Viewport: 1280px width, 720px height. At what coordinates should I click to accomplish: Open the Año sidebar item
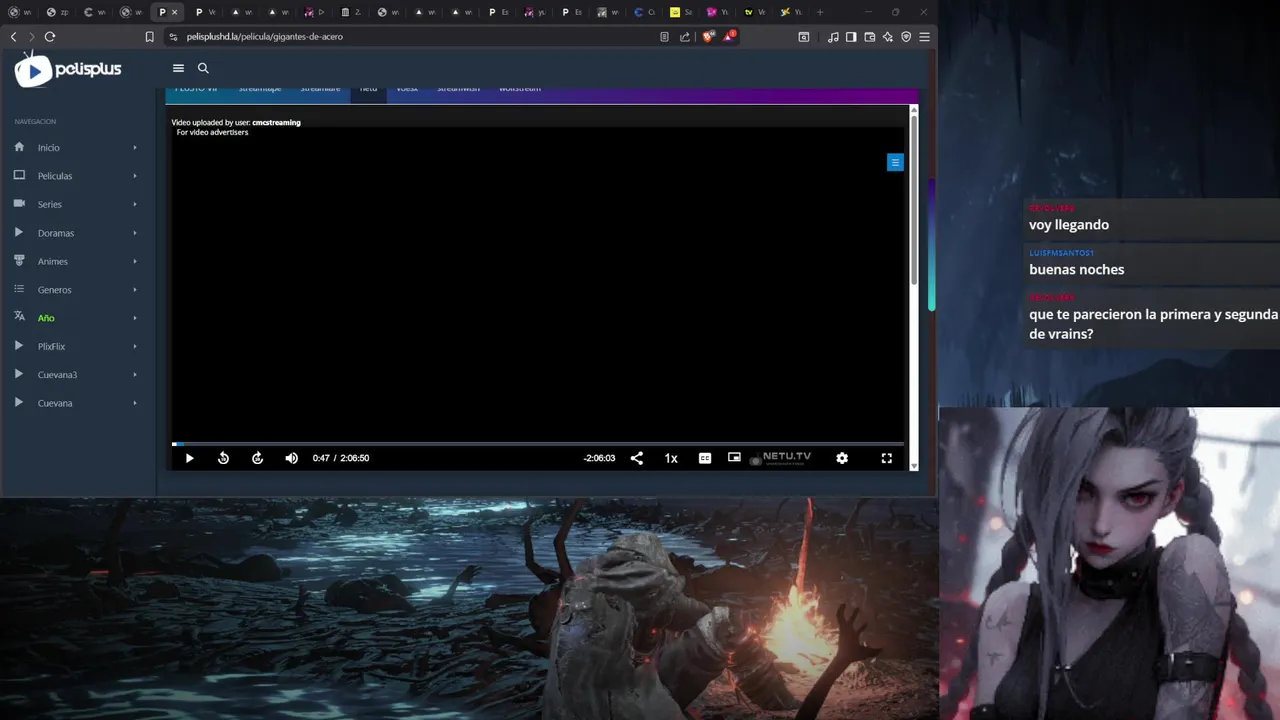pyautogui.click(x=46, y=318)
